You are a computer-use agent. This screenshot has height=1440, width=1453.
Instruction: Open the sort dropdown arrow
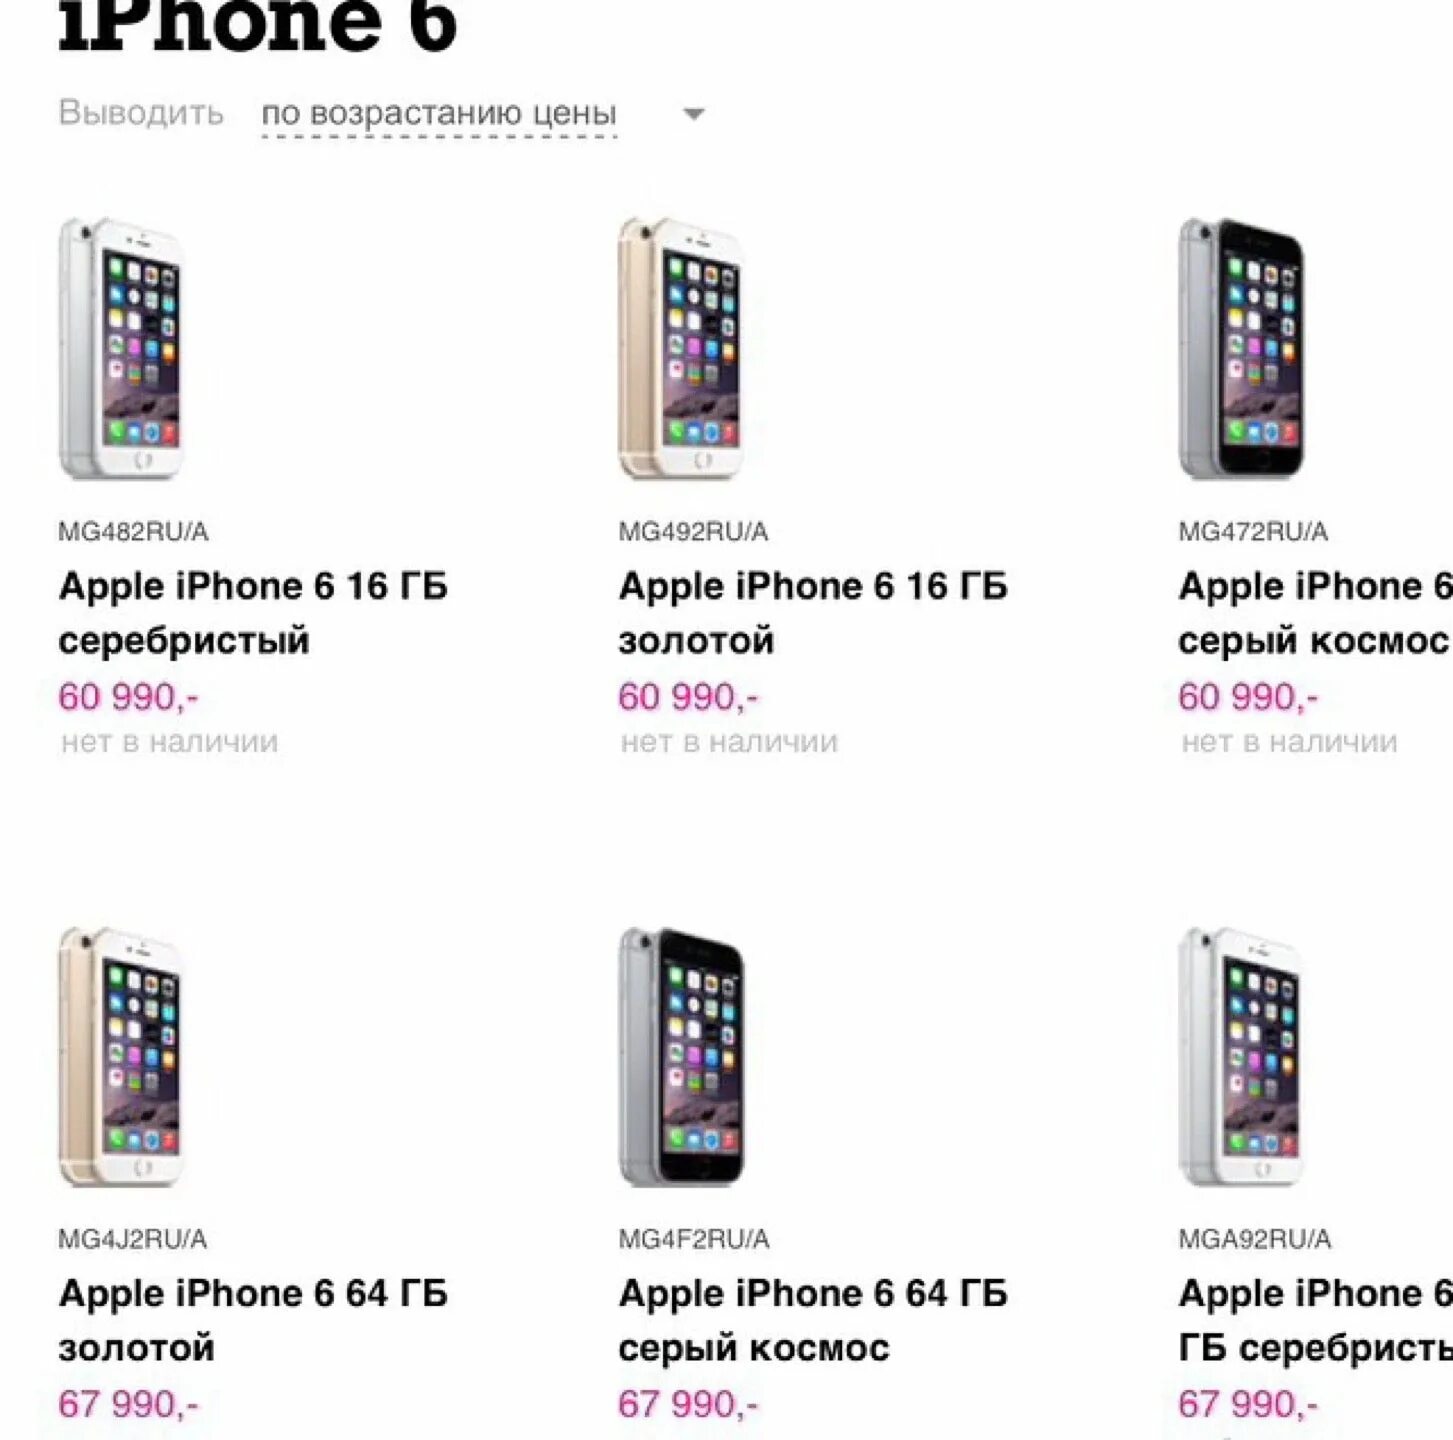pos(693,114)
